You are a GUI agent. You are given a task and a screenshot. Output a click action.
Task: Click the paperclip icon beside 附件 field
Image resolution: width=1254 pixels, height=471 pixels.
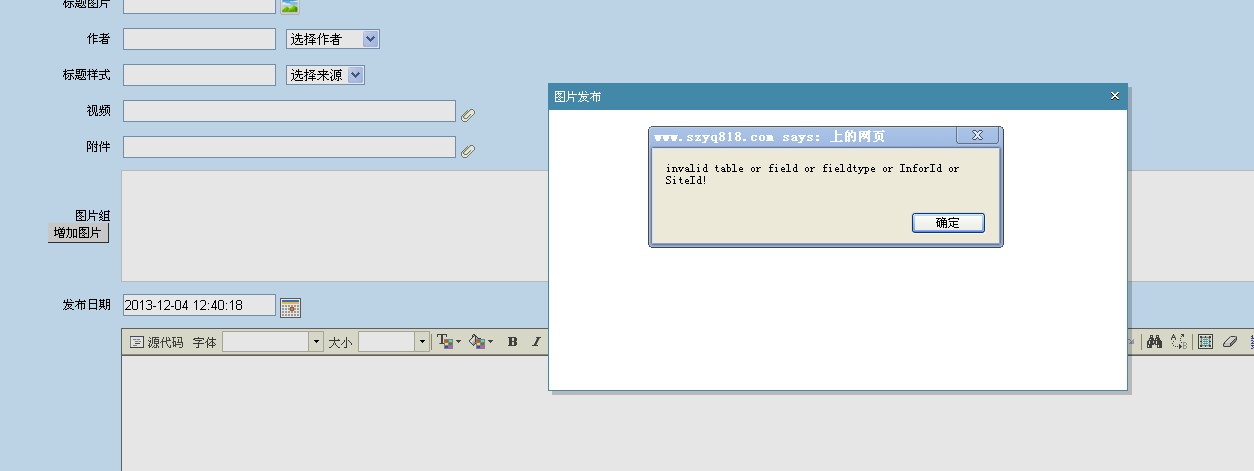(467, 150)
